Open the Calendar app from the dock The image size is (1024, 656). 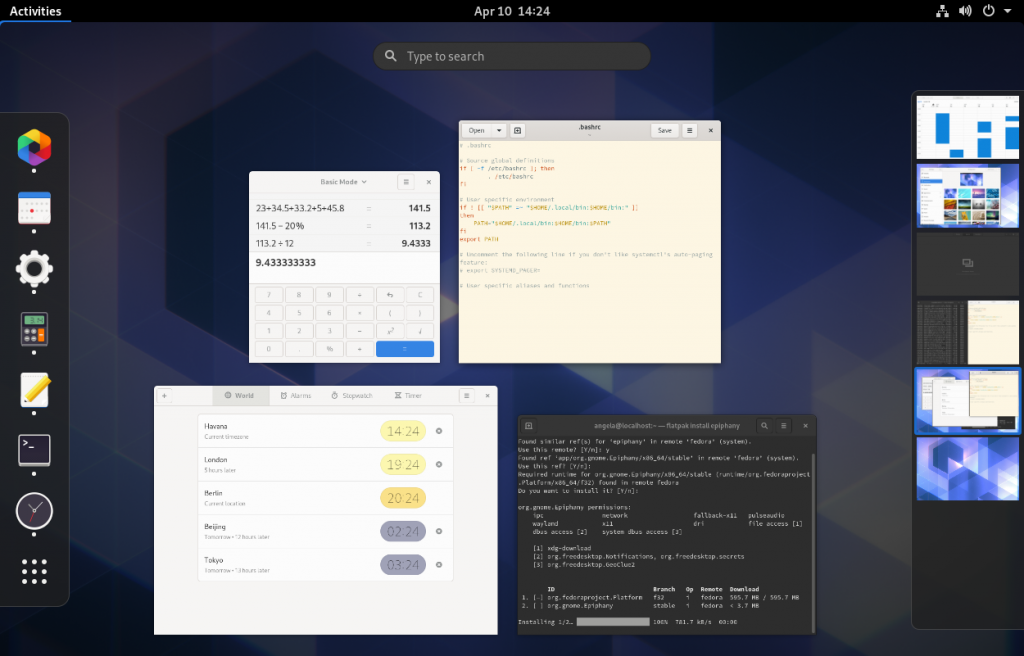click(x=33, y=210)
